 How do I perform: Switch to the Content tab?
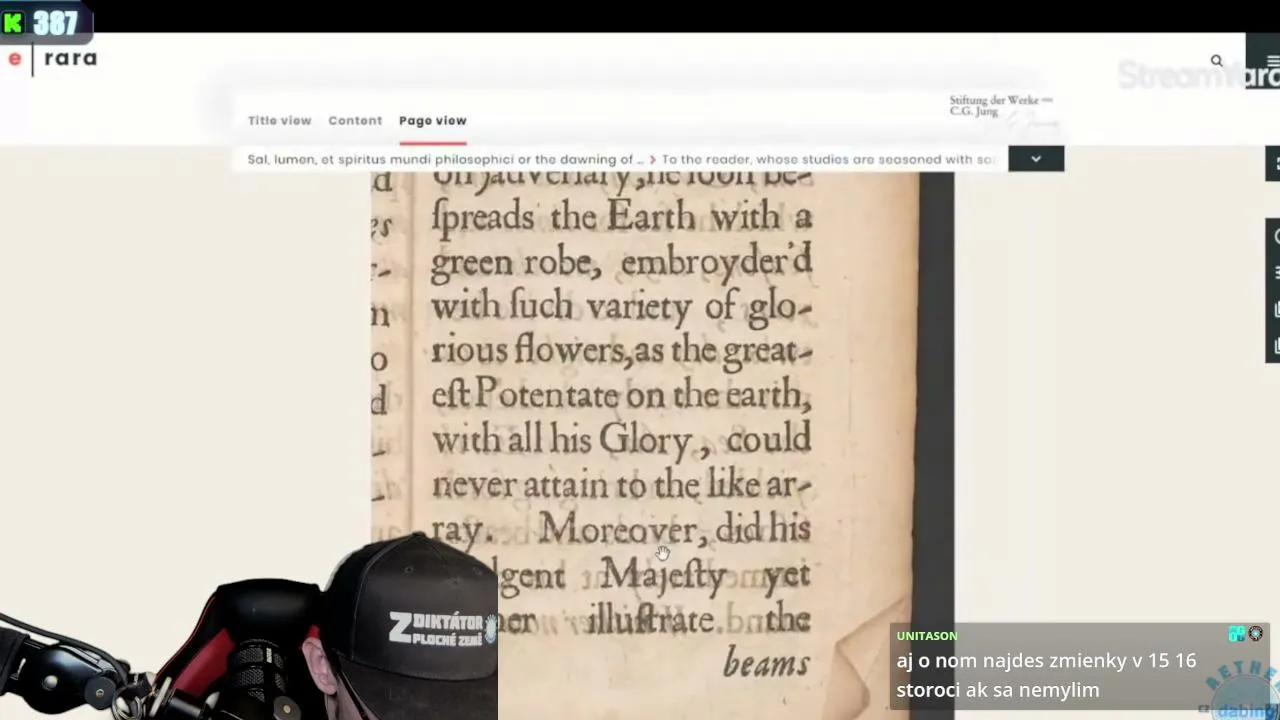coord(355,120)
